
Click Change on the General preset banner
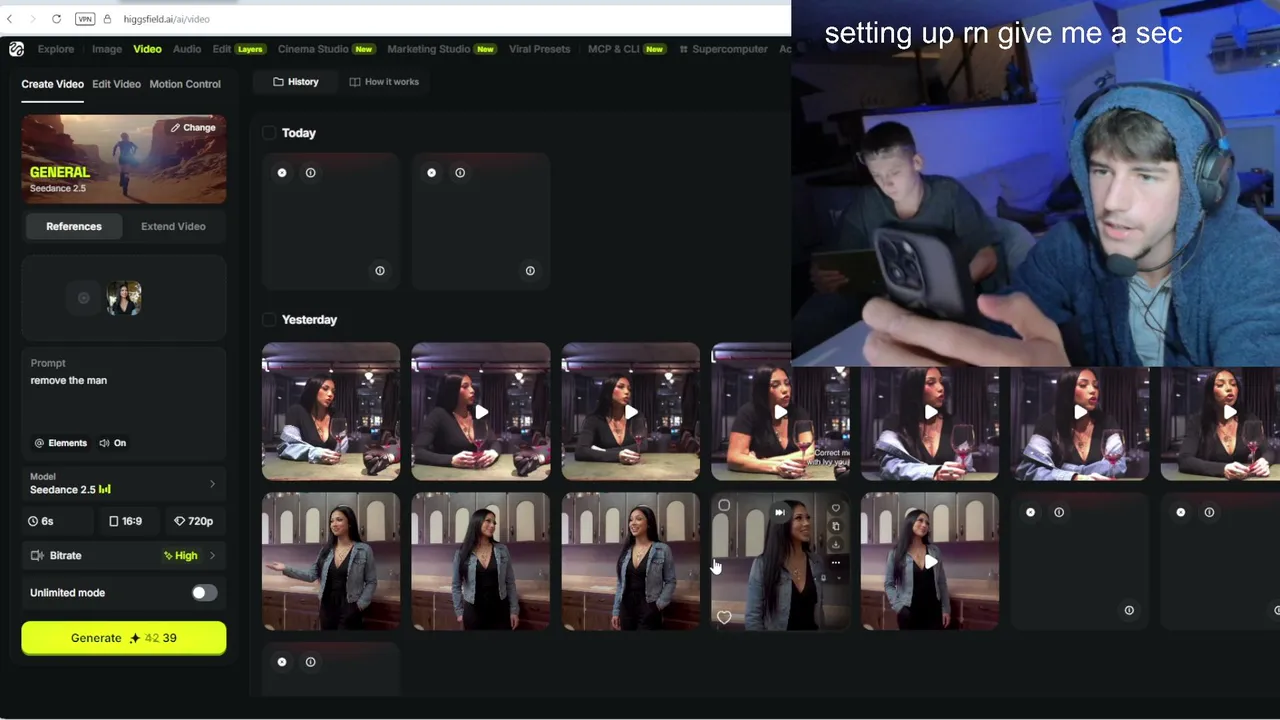[193, 128]
